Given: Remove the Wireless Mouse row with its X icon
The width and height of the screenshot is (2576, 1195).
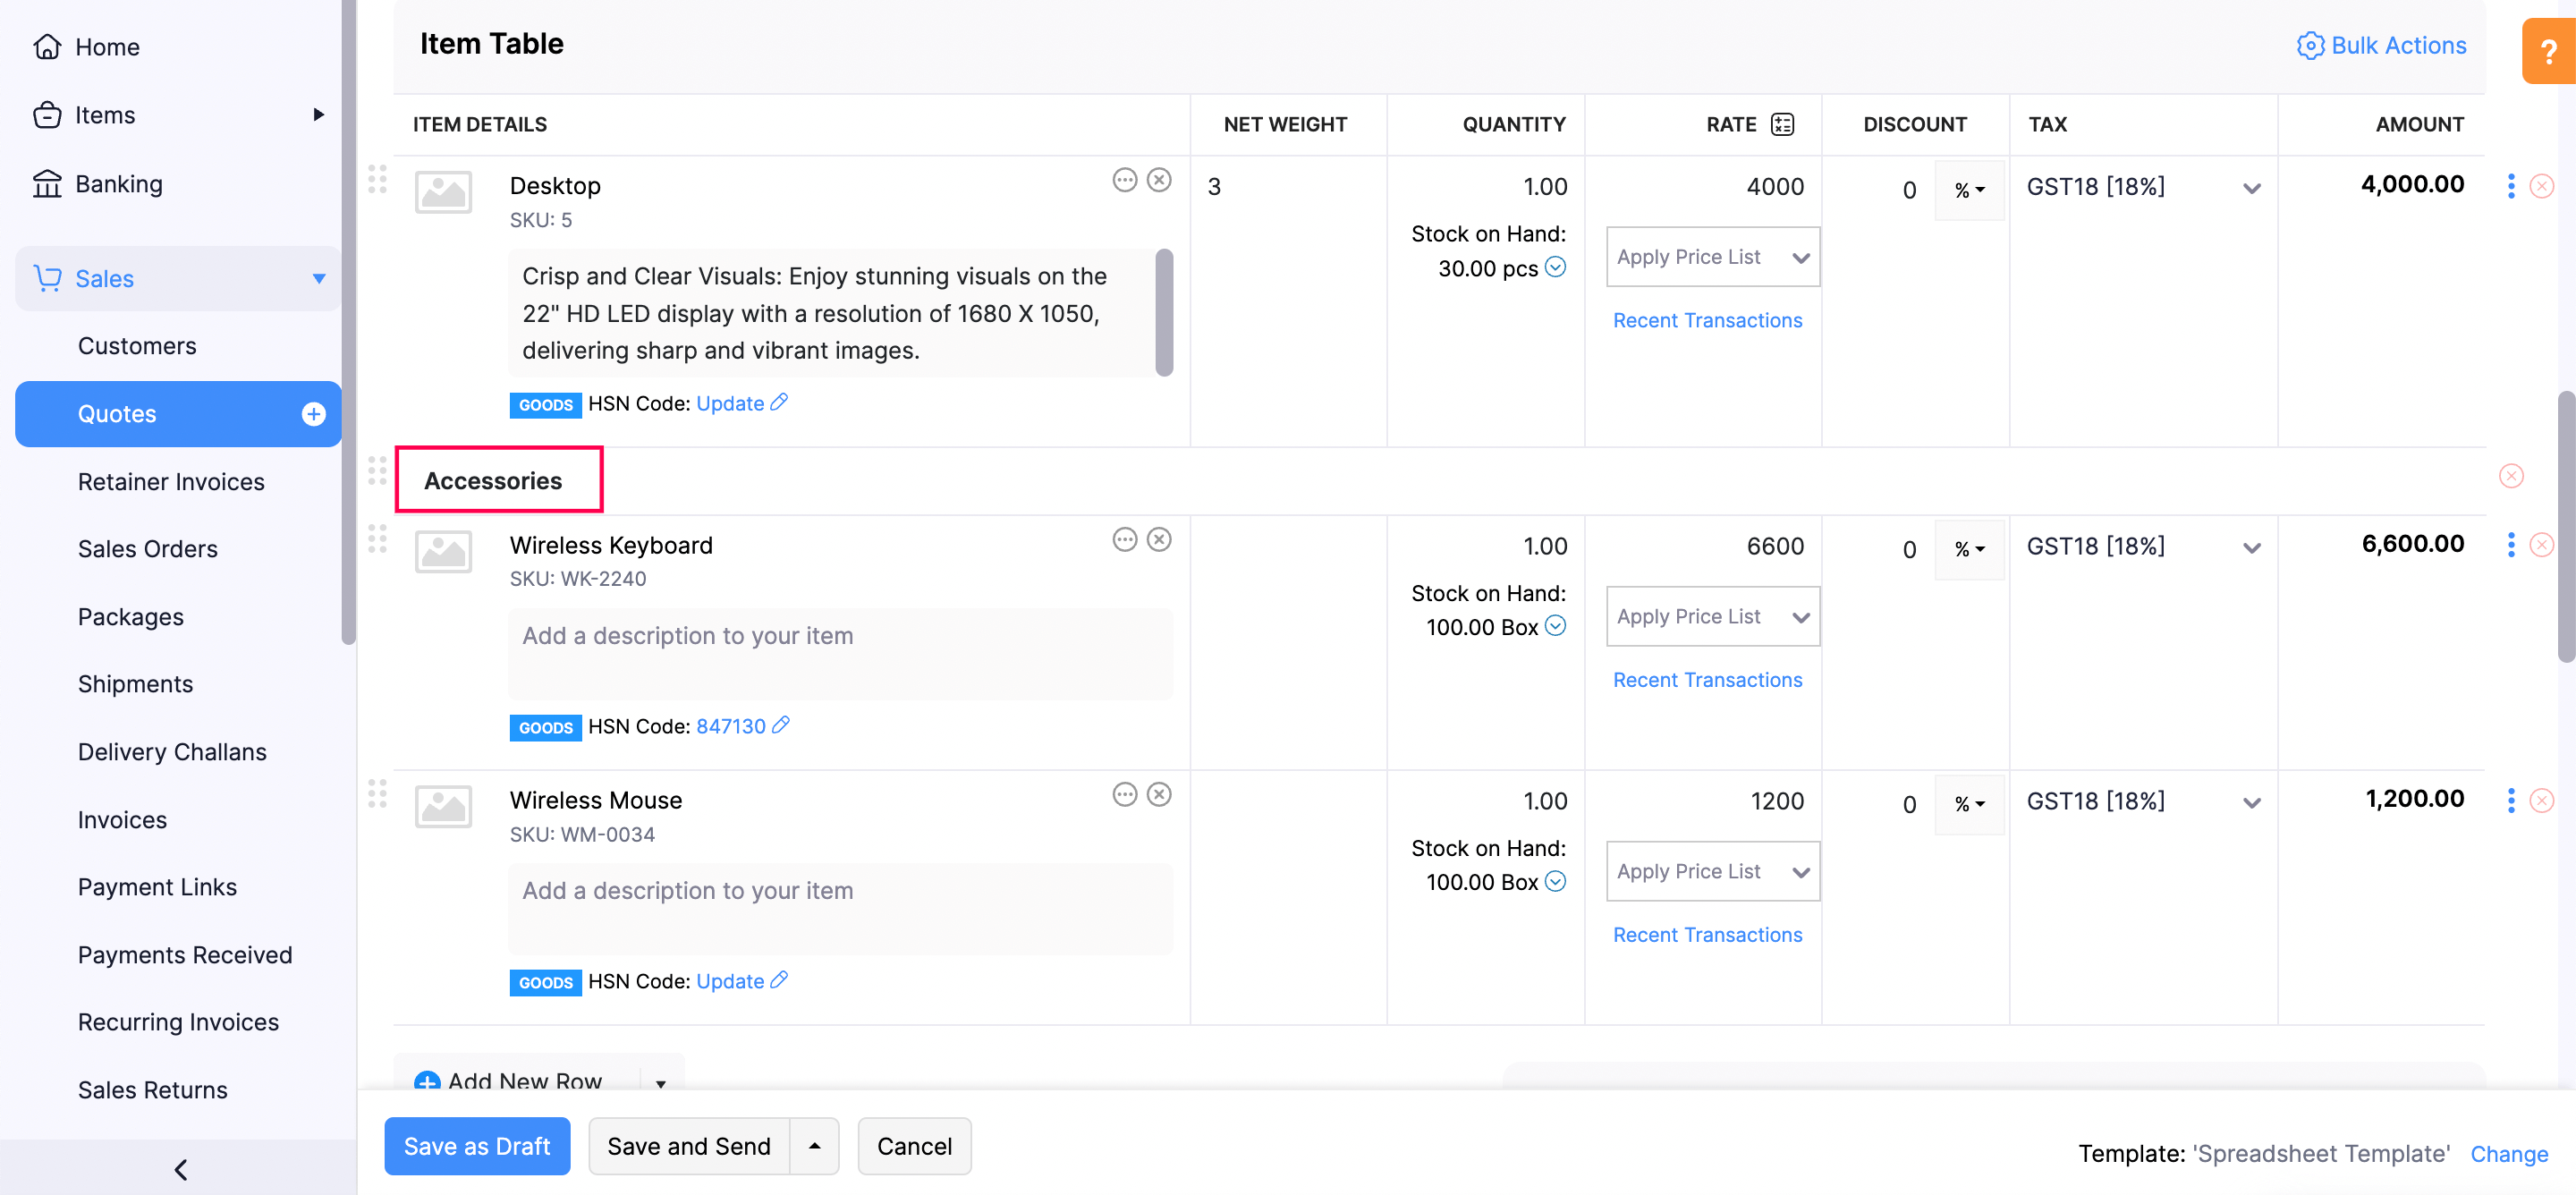Looking at the screenshot, I should 2541,800.
